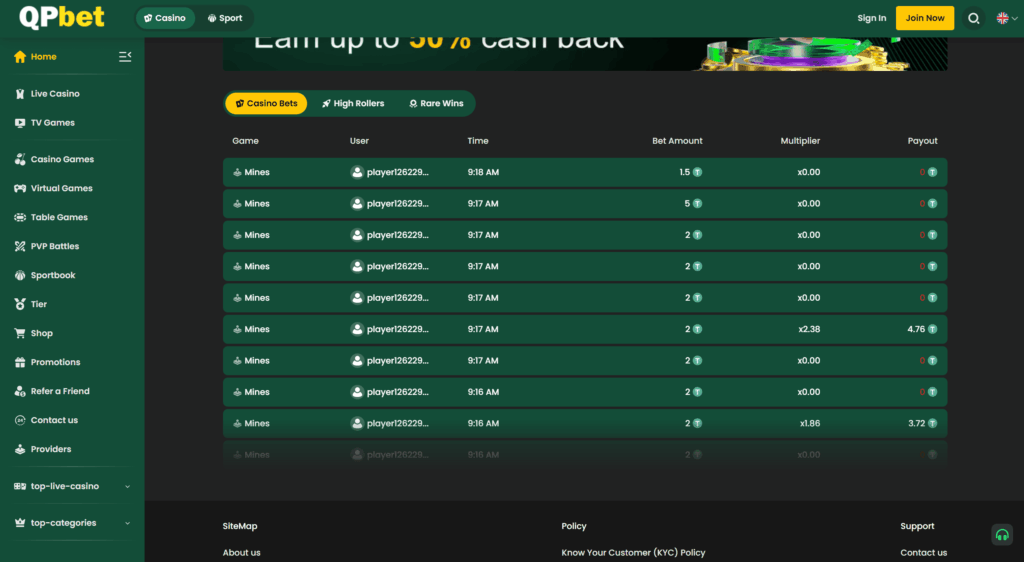Screen dimensions: 1024x562
Task: Click the PVP Battles swords icon
Action: point(20,246)
